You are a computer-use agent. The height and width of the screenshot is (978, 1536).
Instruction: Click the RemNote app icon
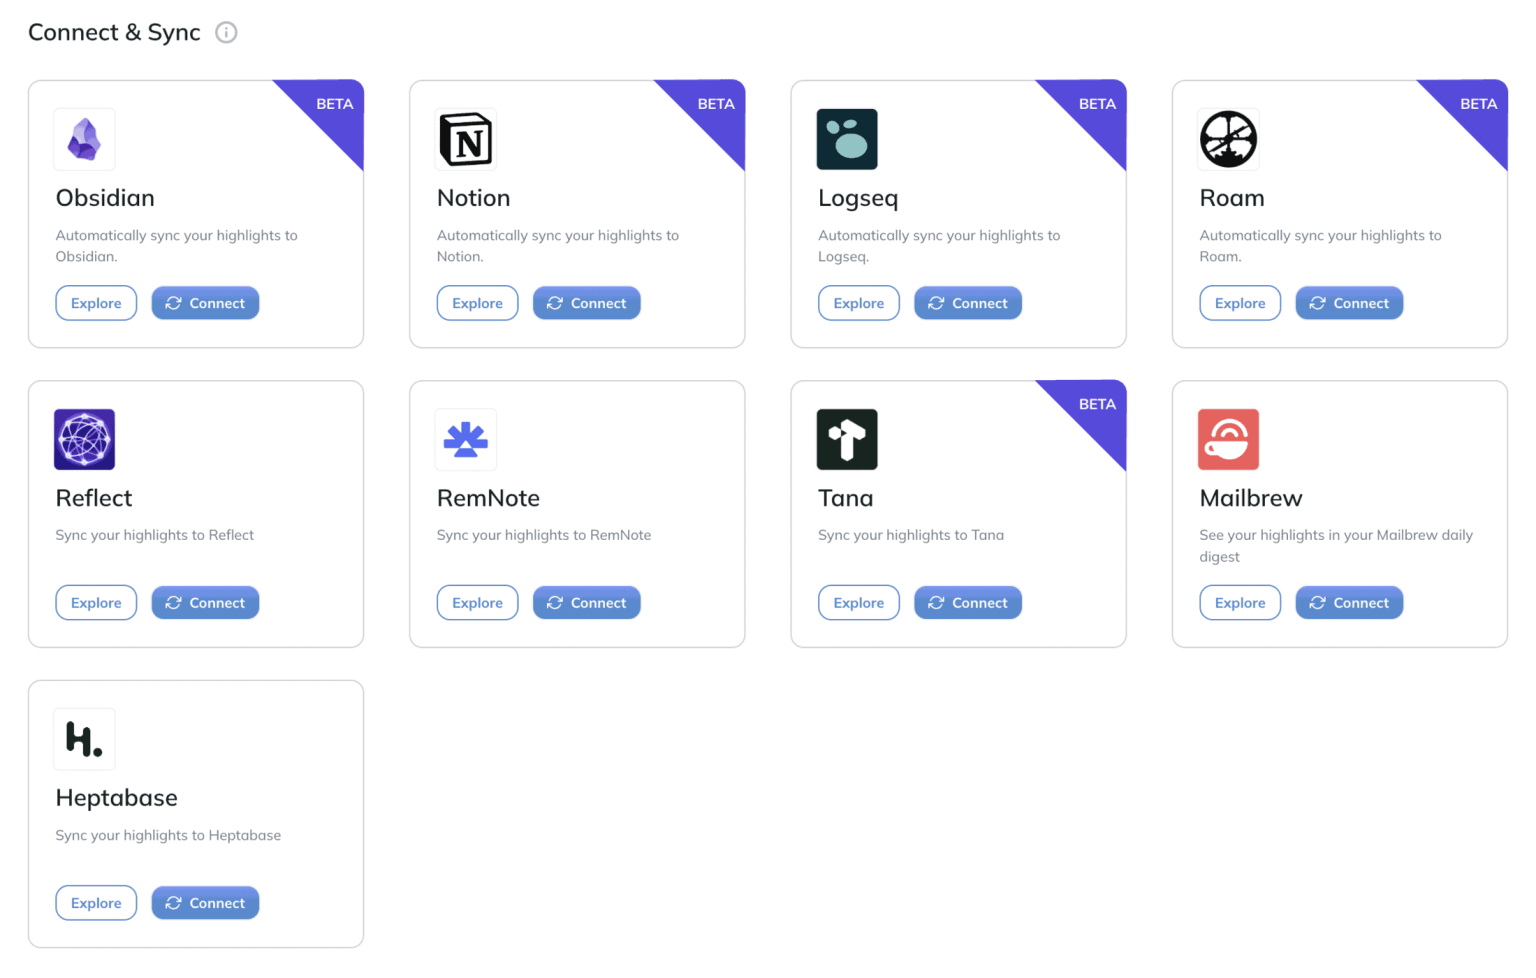[466, 439]
